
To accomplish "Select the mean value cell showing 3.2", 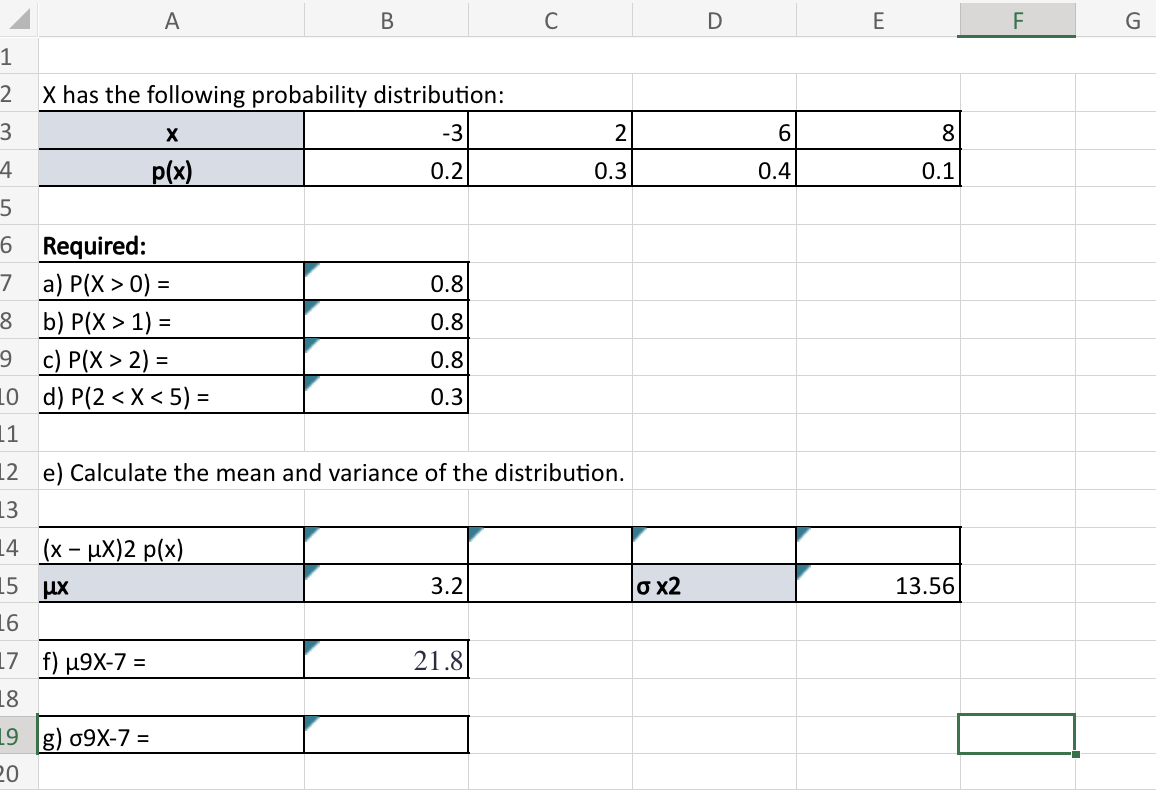I will (x=386, y=584).
